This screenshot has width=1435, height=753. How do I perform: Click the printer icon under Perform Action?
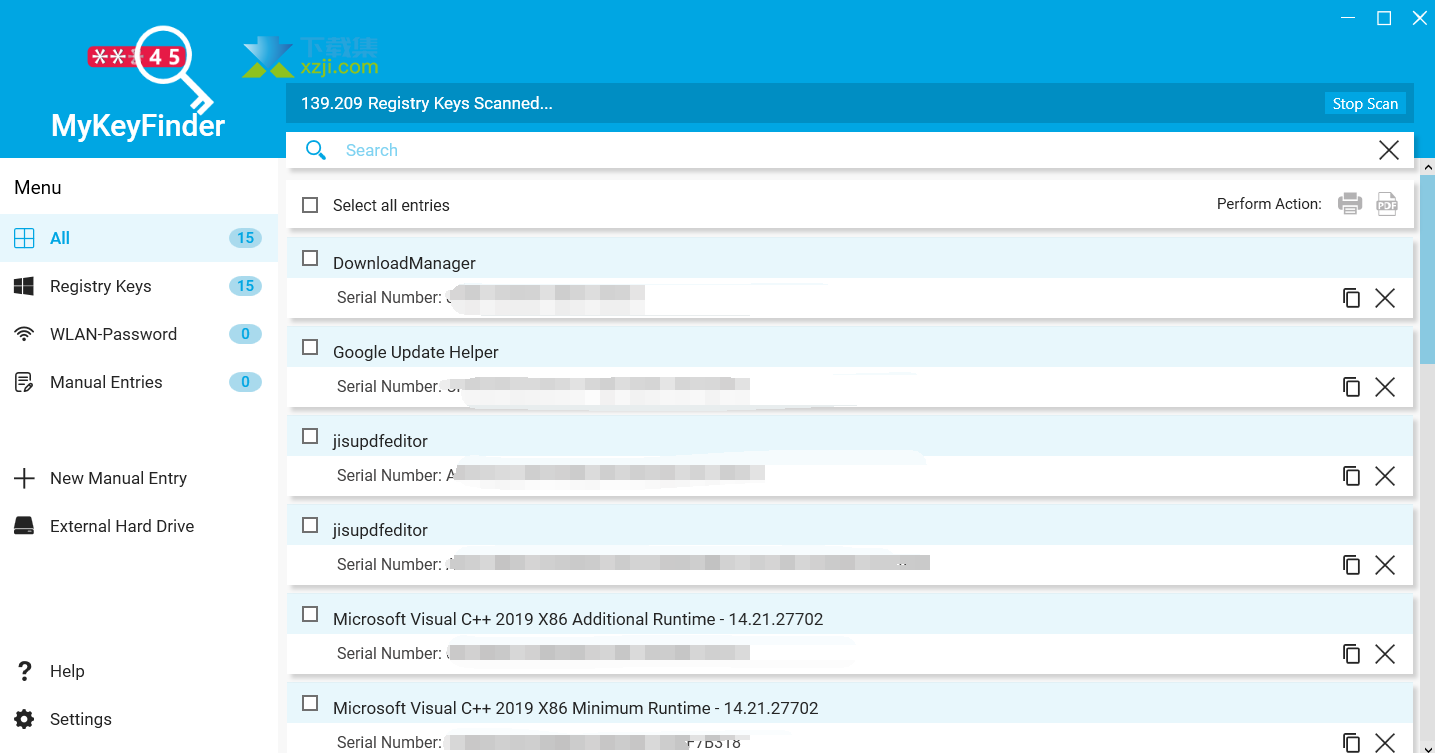coord(1350,204)
